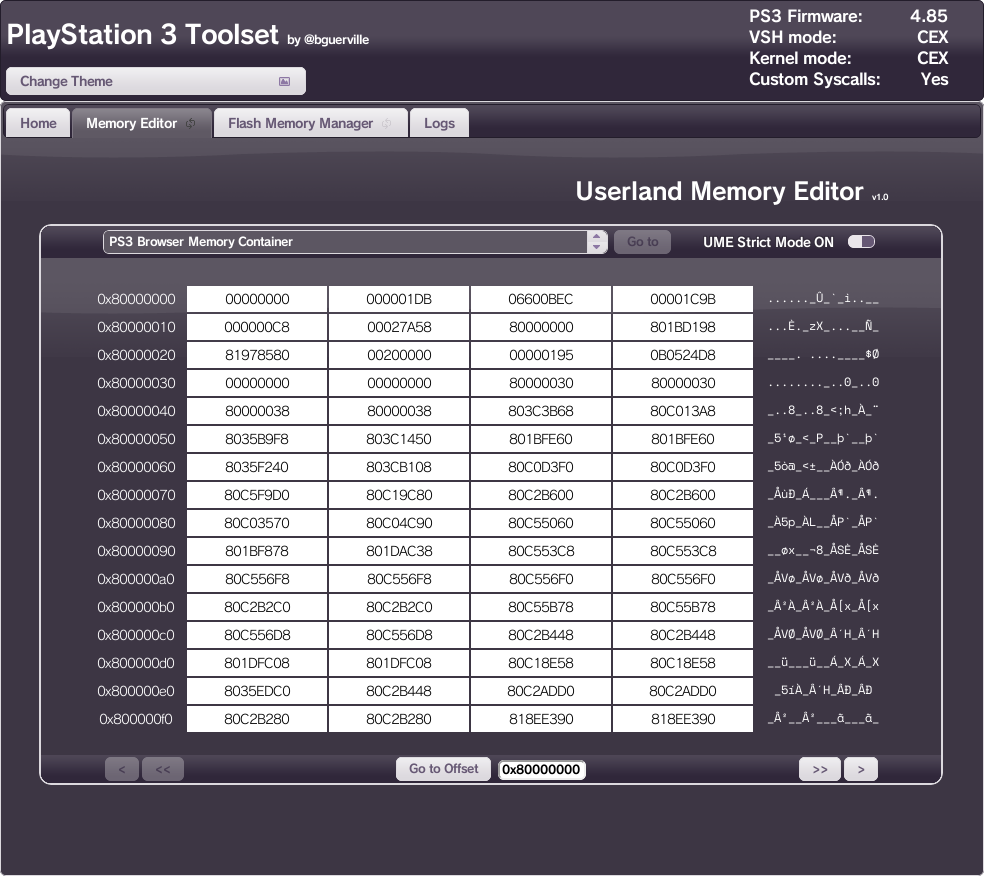Click the memory container dropdown arrows

(596, 242)
